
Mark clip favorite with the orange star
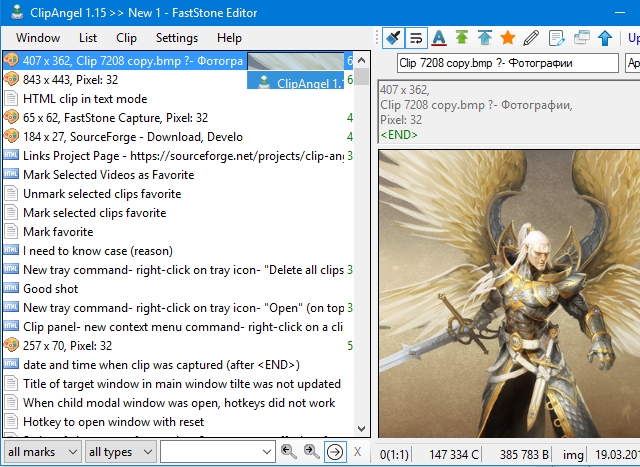[x=507, y=38]
